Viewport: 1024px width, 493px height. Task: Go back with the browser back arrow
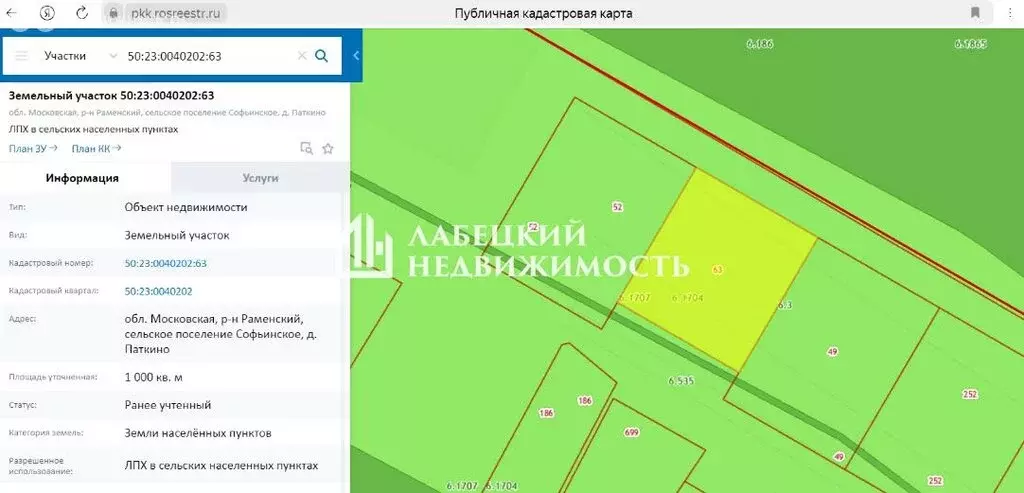[x=12, y=13]
